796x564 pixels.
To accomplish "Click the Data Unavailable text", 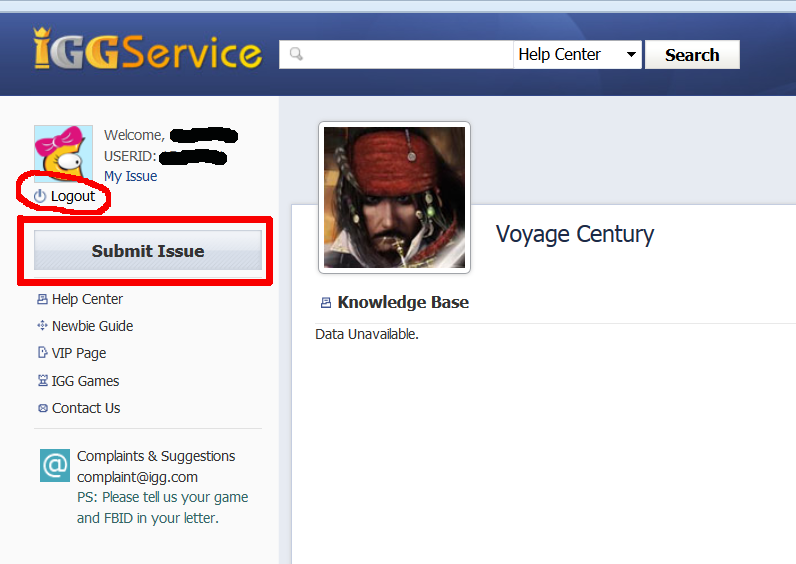I will 367,334.
